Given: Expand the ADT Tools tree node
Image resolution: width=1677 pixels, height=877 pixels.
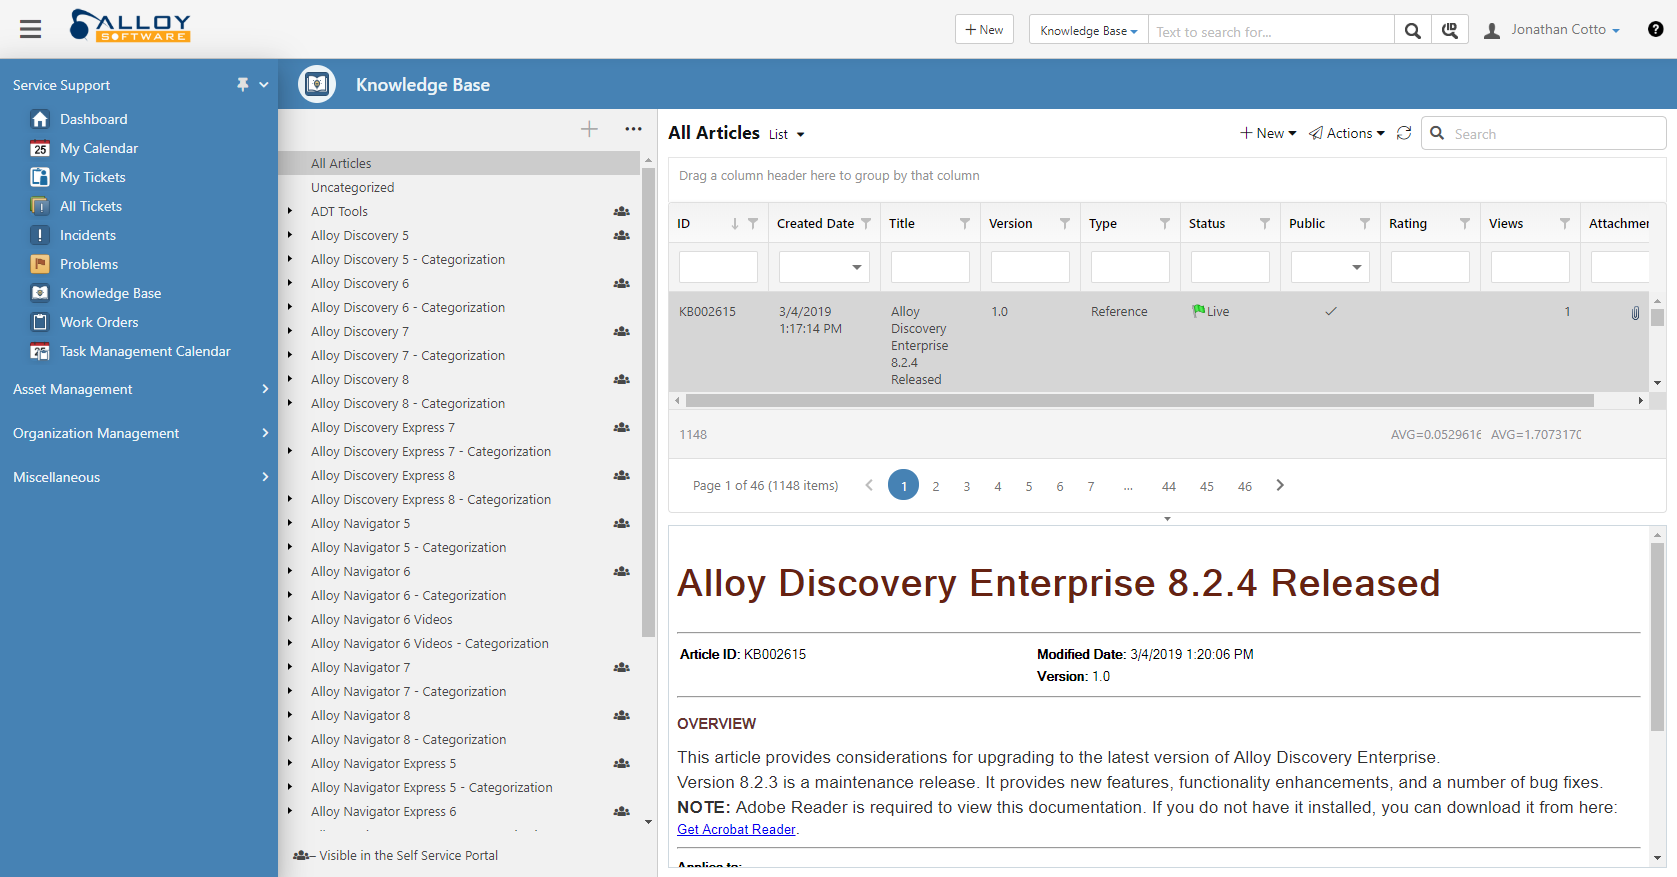Looking at the screenshot, I should (x=290, y=211).
